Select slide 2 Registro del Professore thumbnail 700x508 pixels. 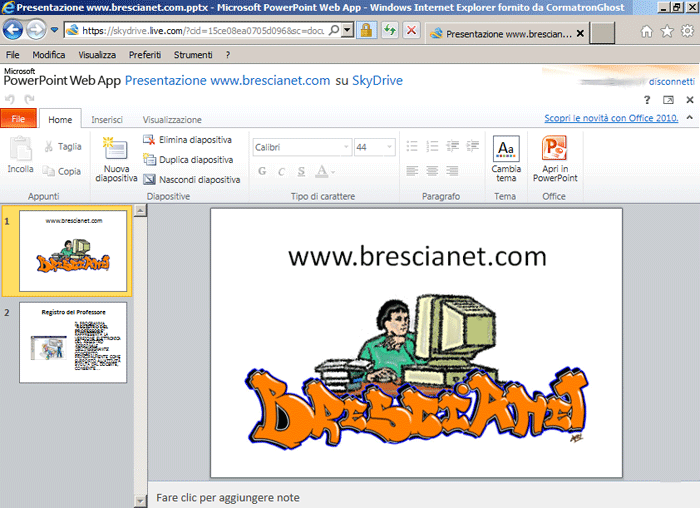click(x=73, y=342)
